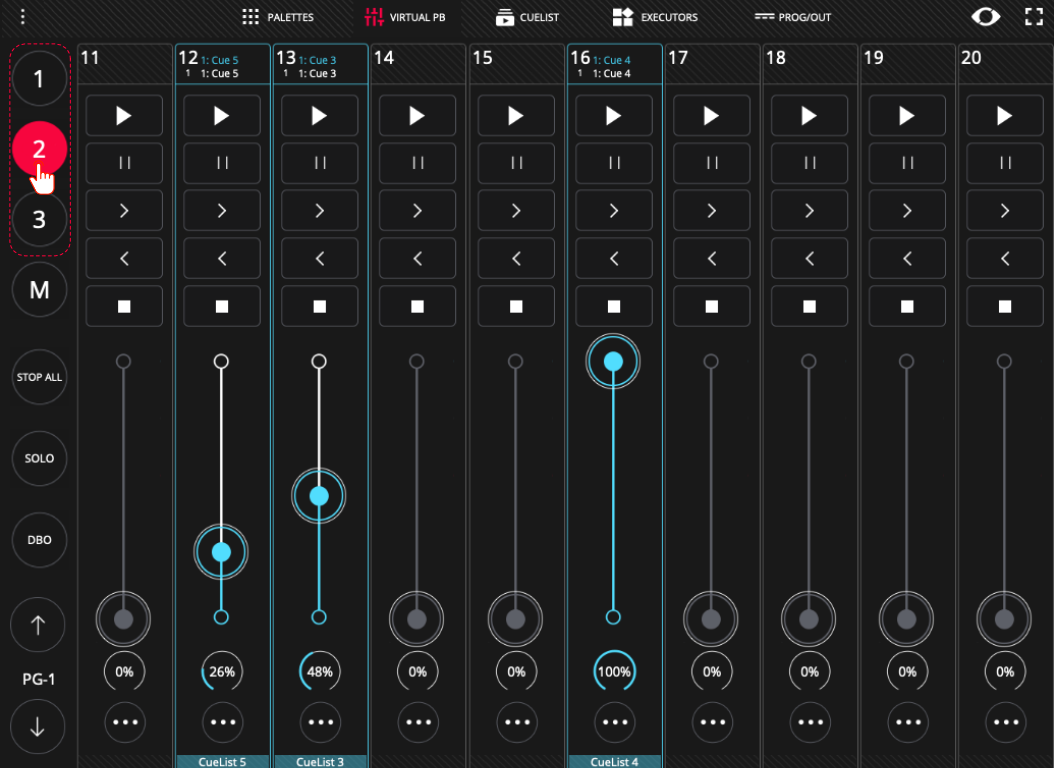Page up with the up arrow button
This screenshot has height=768, width=1054.
(x=38, y=625)
